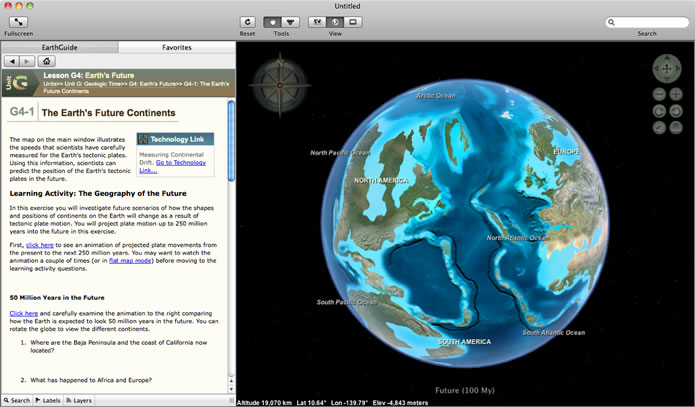
Task: Pan the globe left with the left arrow
Action: tap(657, 69)
